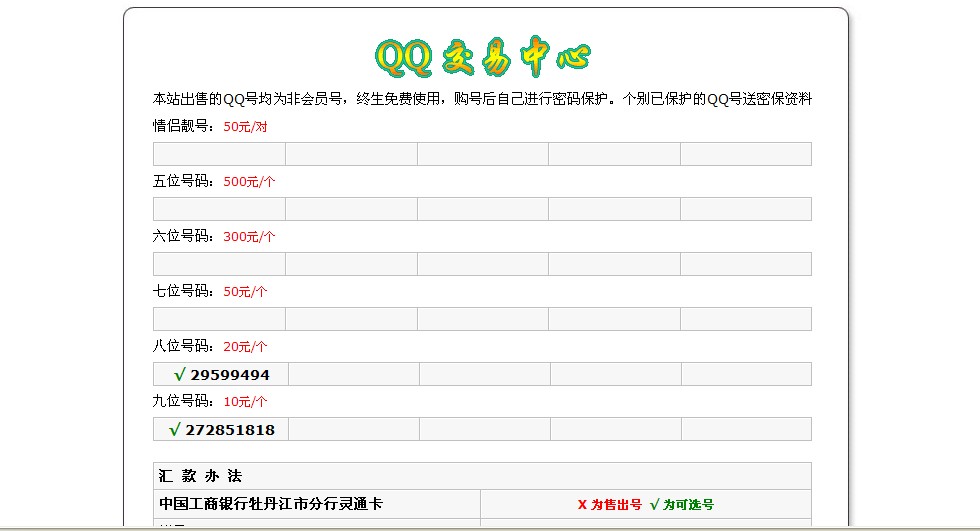This screenshot has width=980, height=531.
Task: Click the 七位号码 label
Action: click(x=184, y=291)
